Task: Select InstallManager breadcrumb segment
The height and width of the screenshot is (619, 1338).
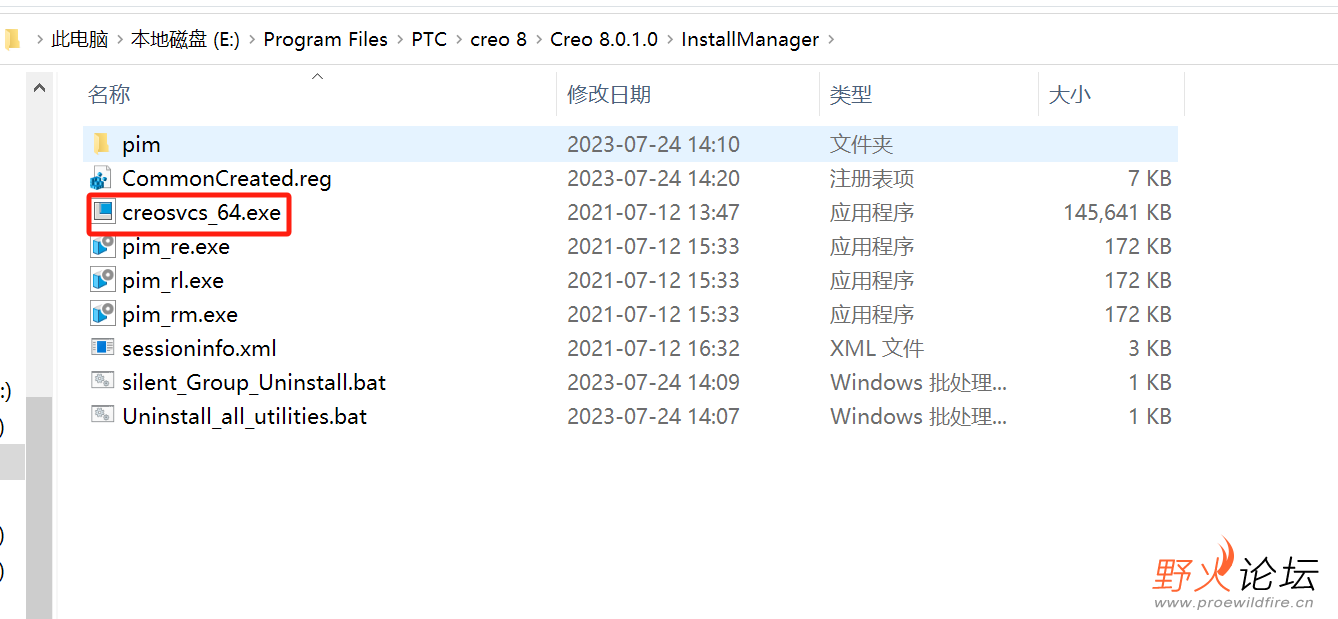Action: pyautogui.click(x=750, y=40)
